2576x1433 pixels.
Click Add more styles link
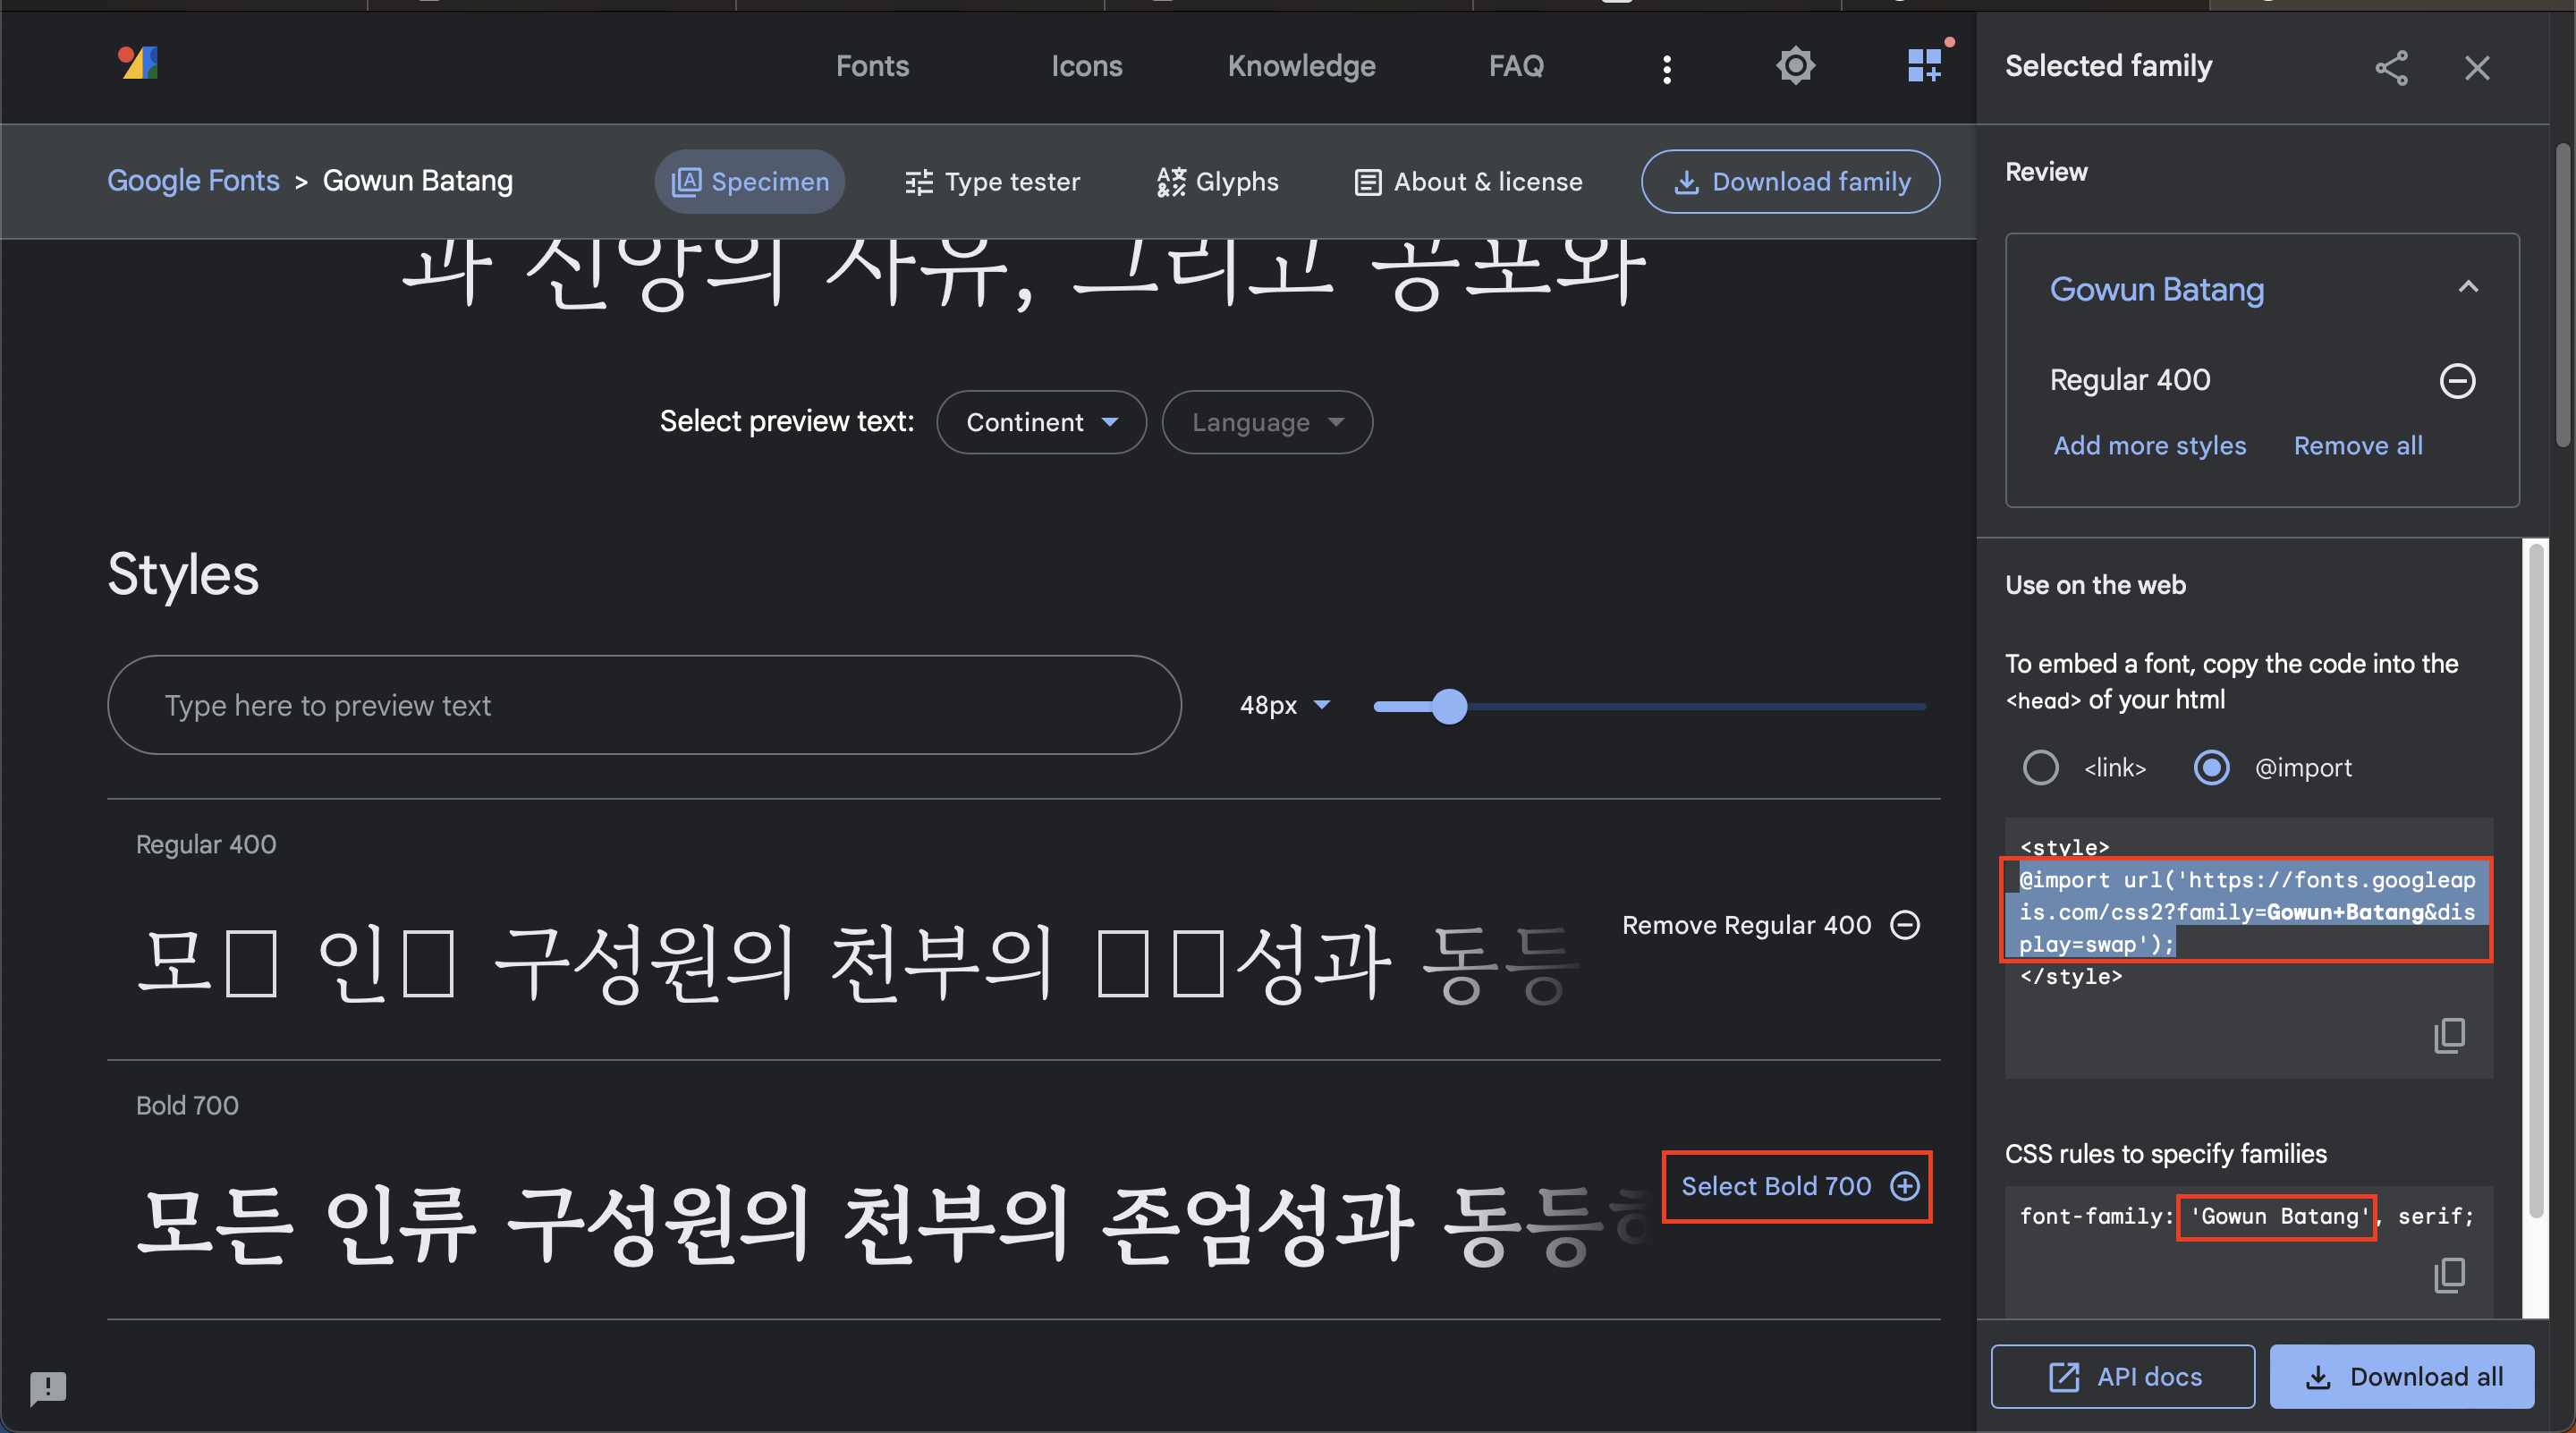click(2149, 446)
